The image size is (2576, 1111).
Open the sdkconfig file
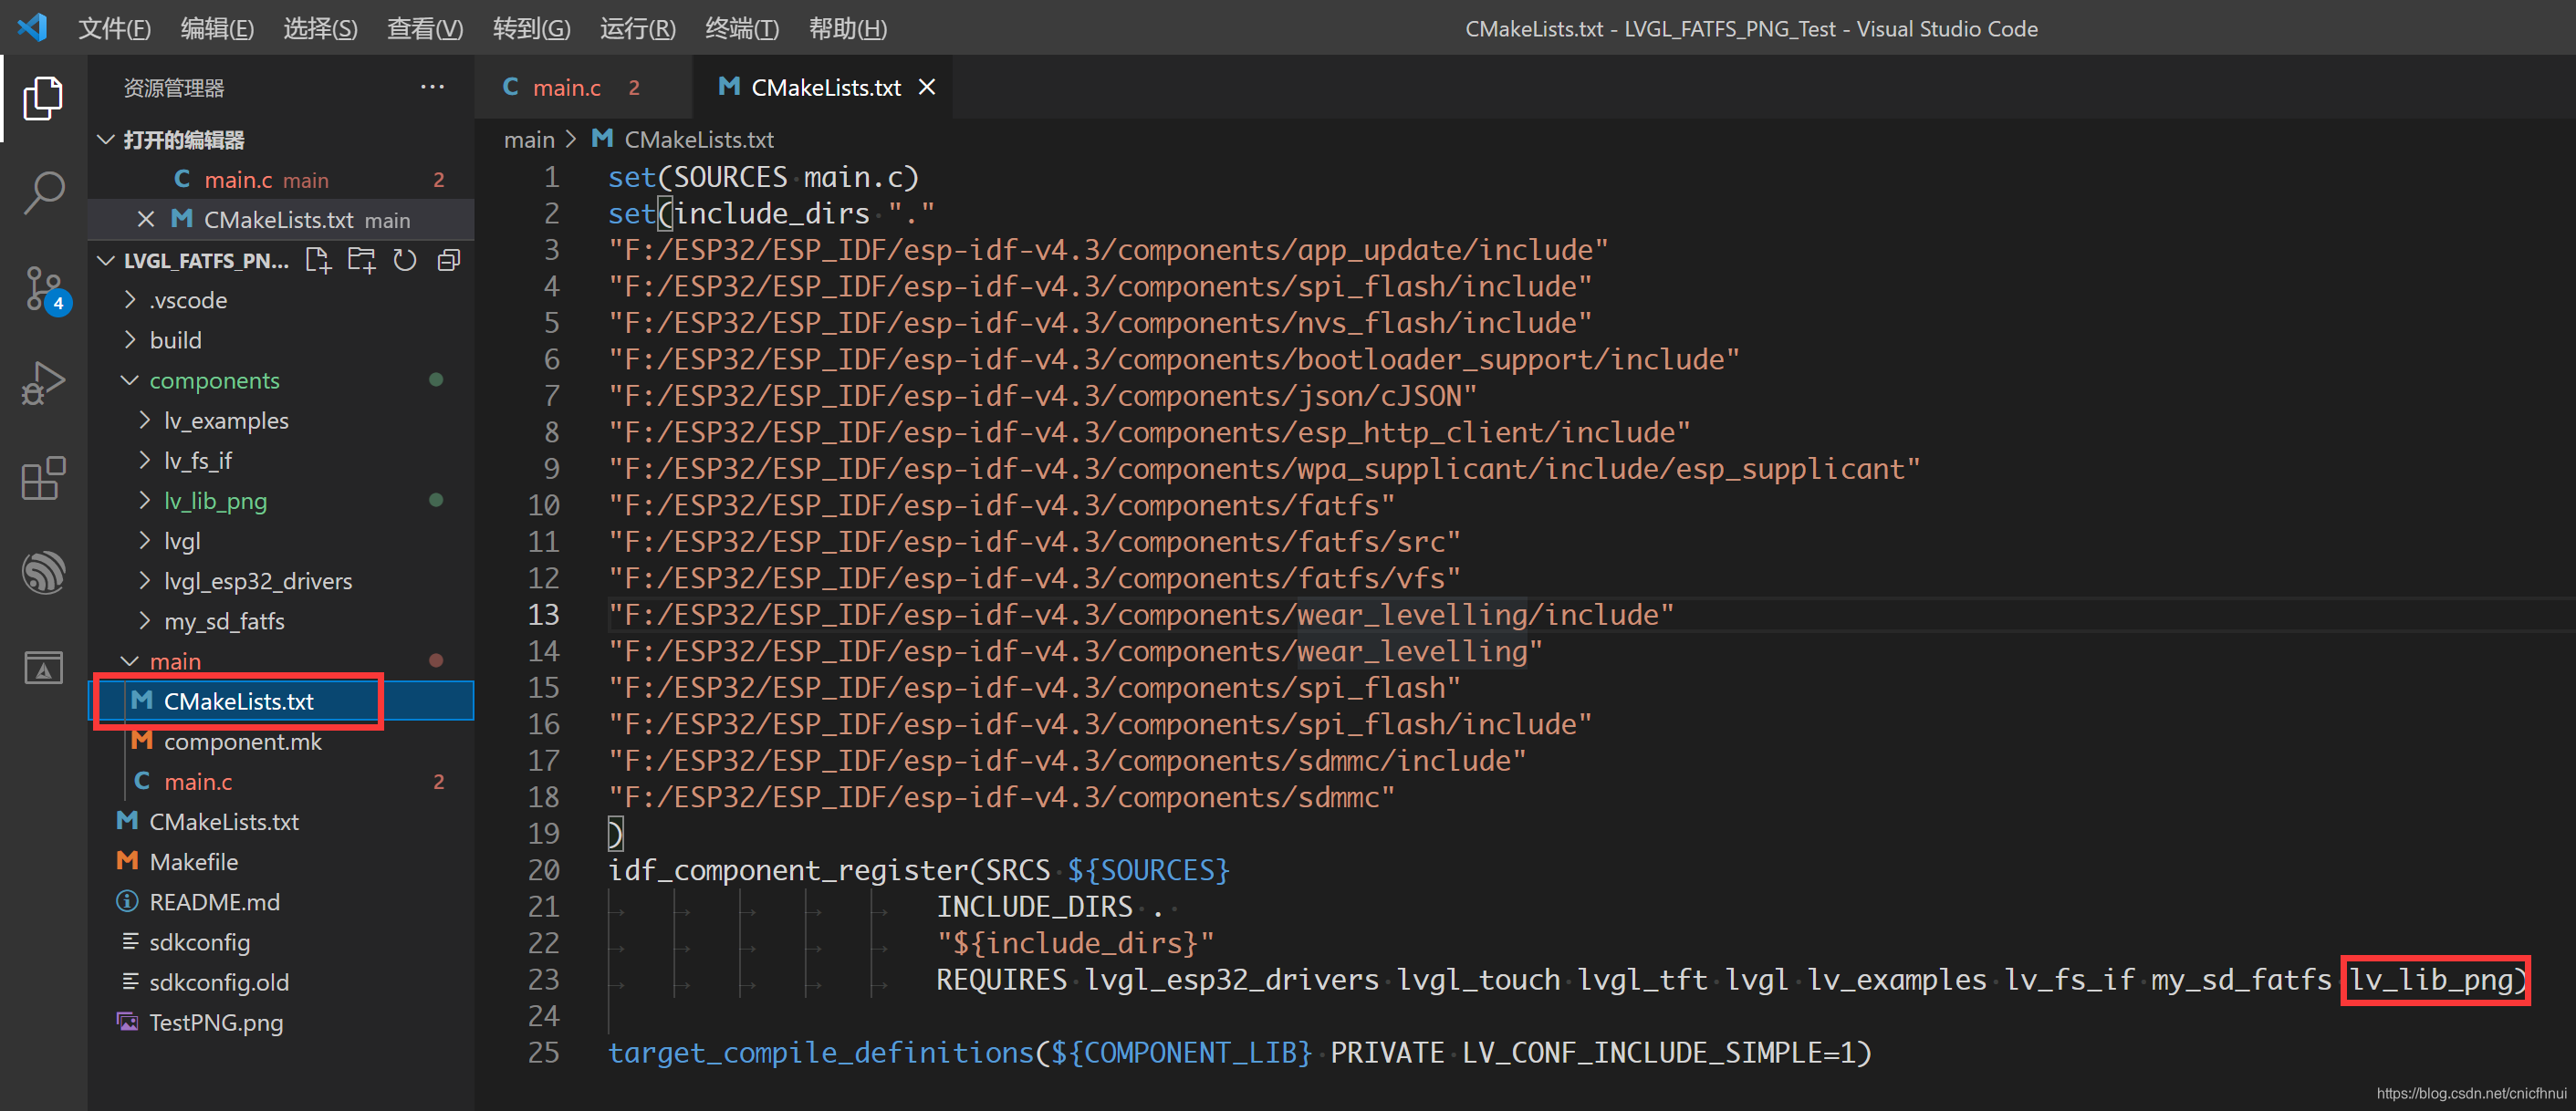280,942
